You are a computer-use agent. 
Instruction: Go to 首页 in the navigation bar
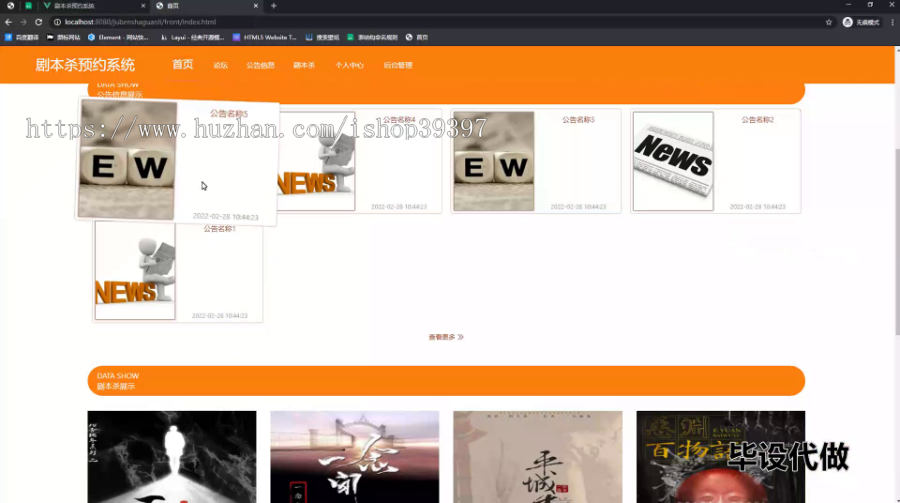point(183,64)
